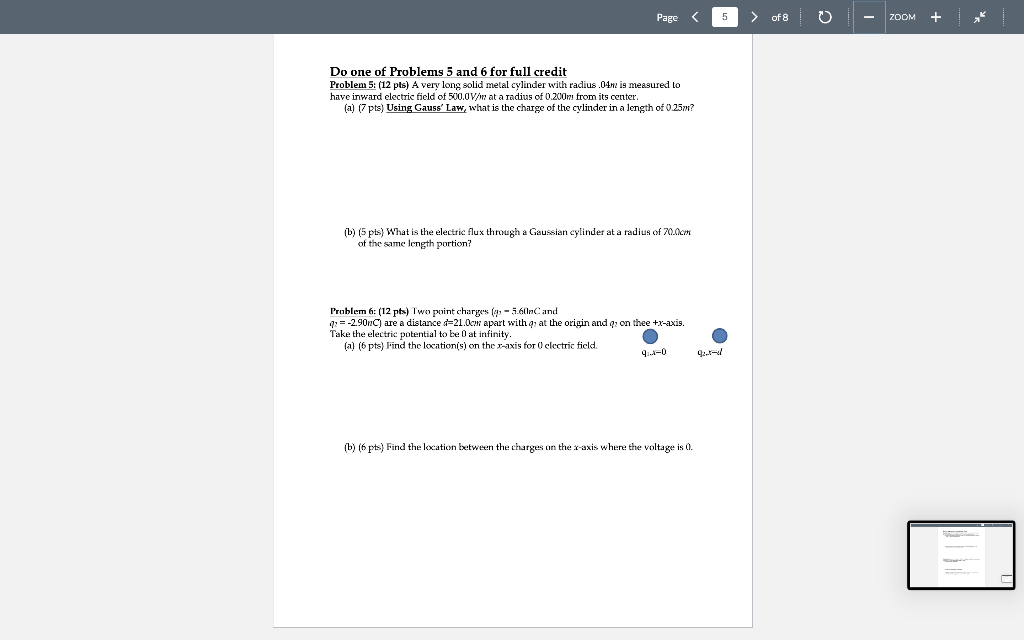
Task: Click the ZOOM label in the toolbar
Action: click(902, 17)
